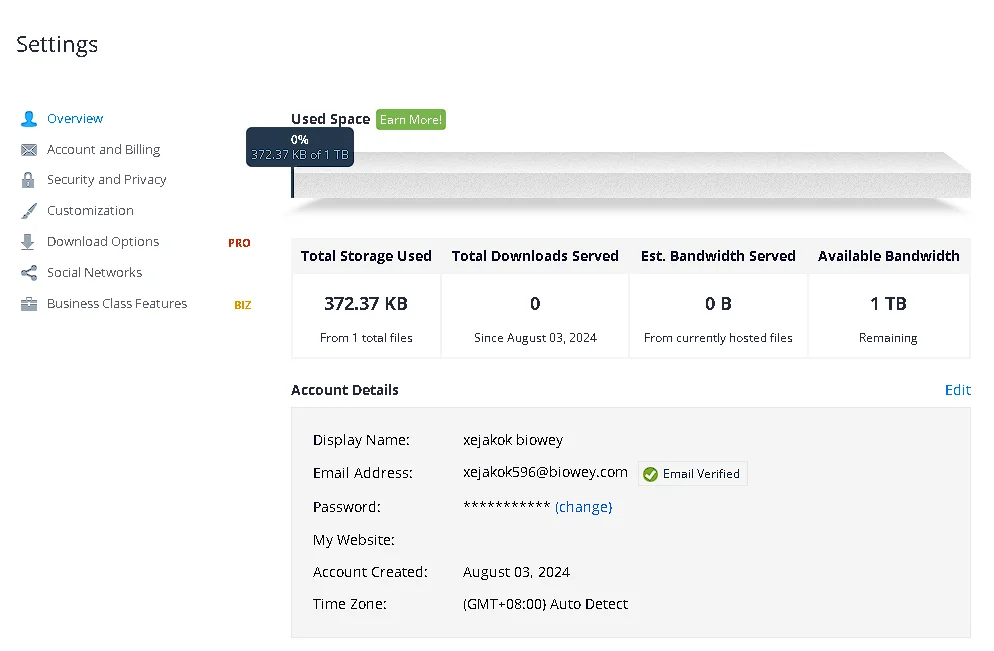Go to Security and Privacy settings
This screenshot has height=651, width=994.
pyautogui.click(x=106, y=180)
